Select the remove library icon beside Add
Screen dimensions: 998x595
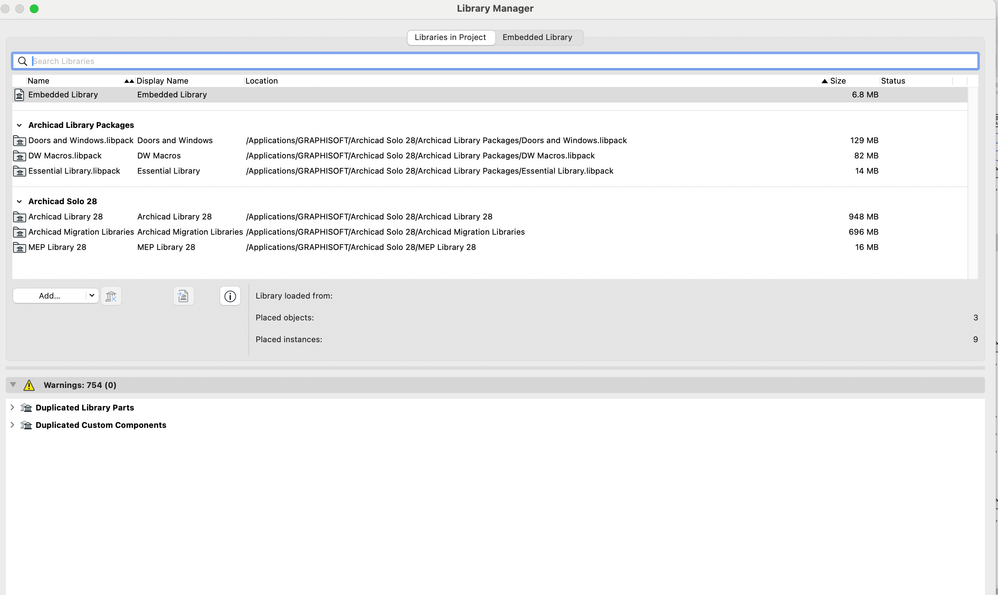(x=110, y=295)
